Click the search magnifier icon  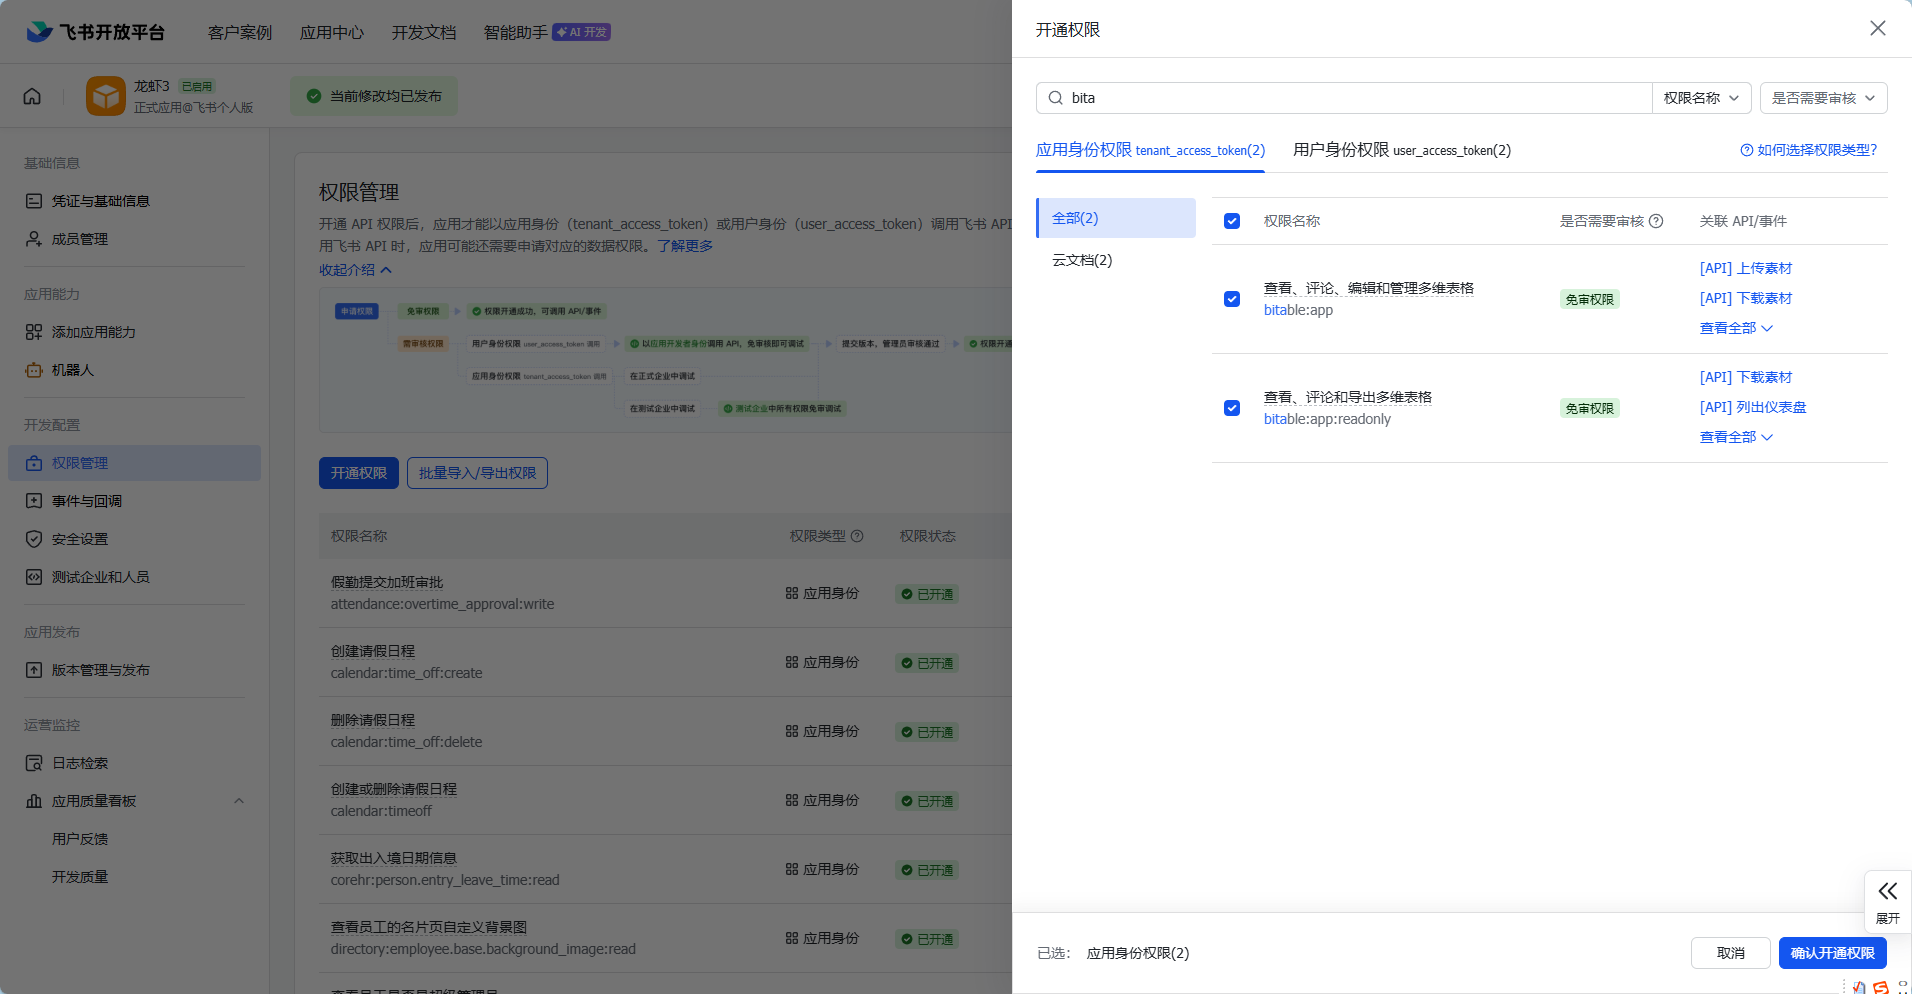(1055, 98)
